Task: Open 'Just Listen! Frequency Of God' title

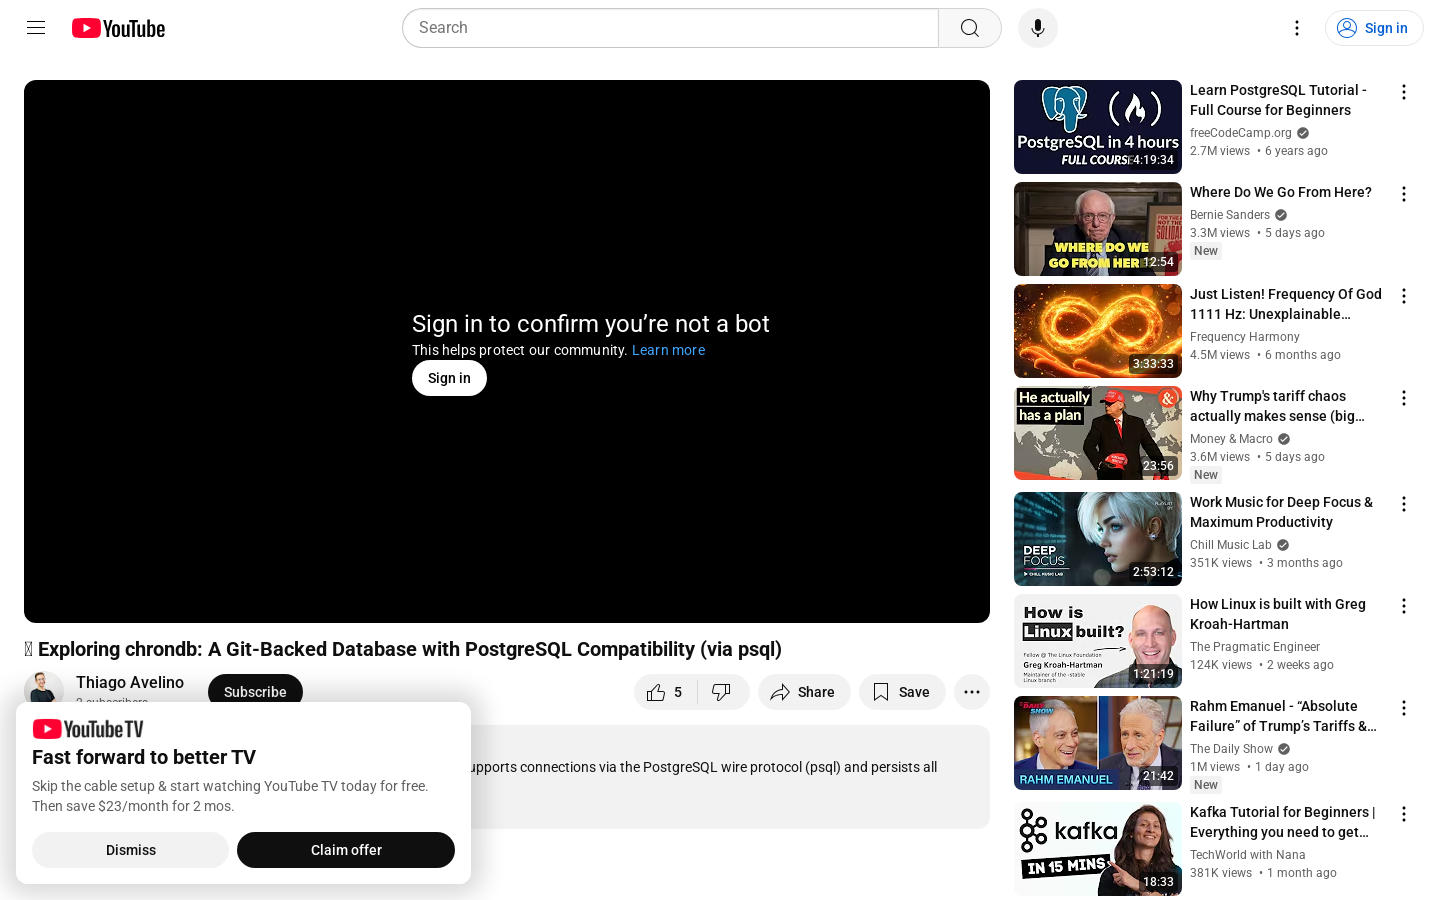Action: coord(1286,304)
